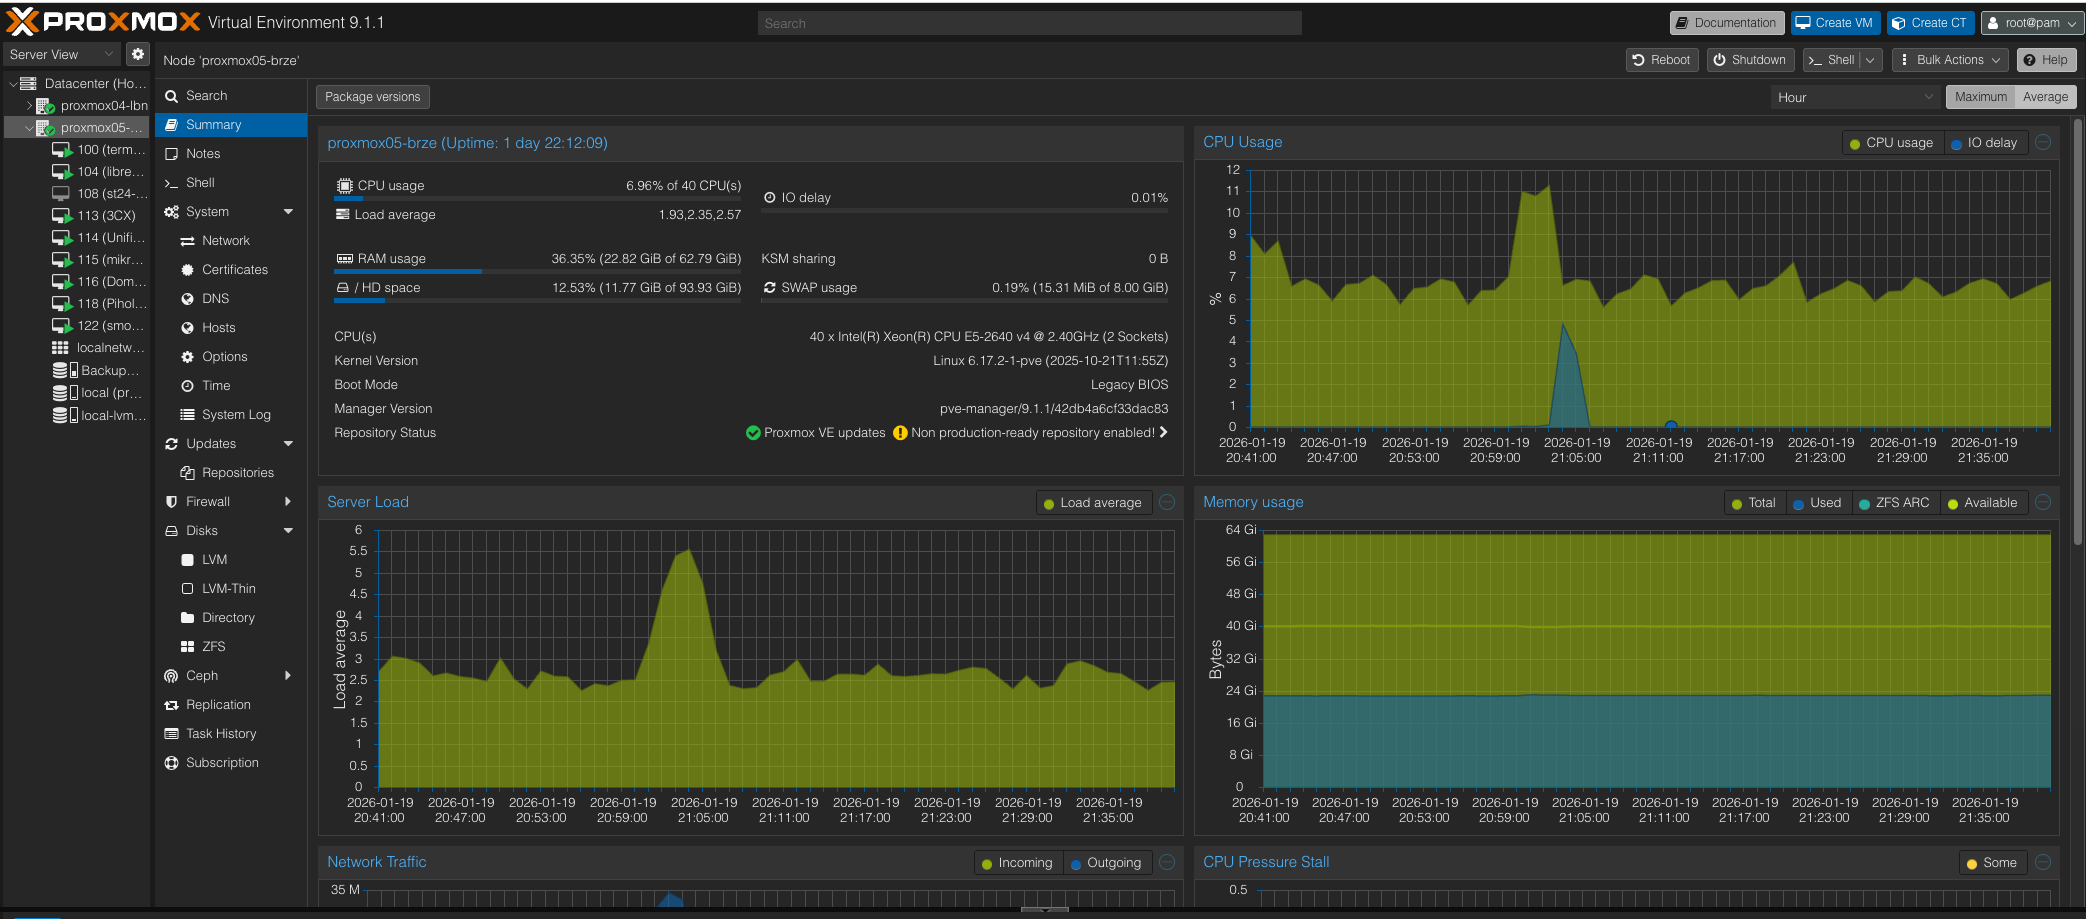Open the root@pam user menu

click(2032, 23)
